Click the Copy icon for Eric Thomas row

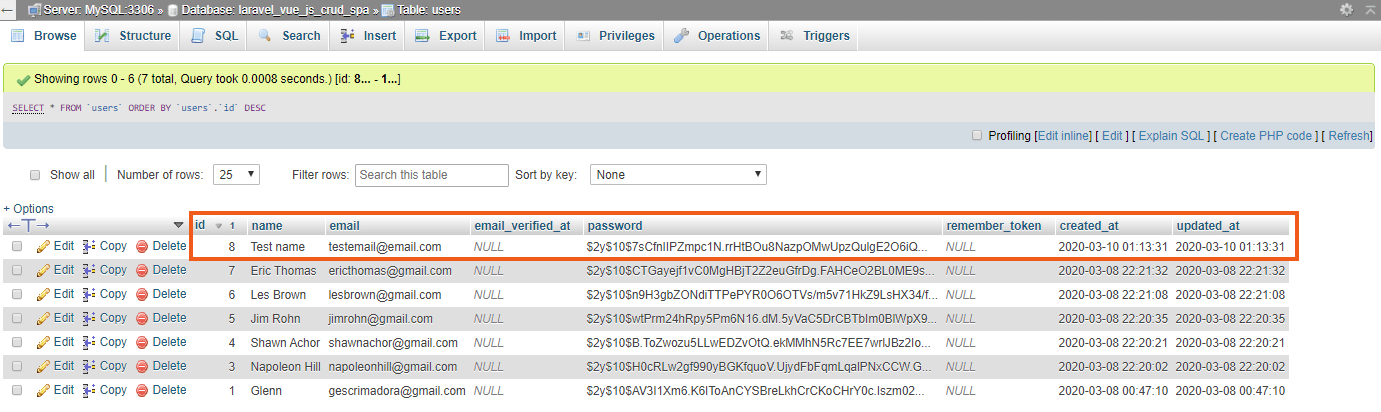(x=89, y=270)
